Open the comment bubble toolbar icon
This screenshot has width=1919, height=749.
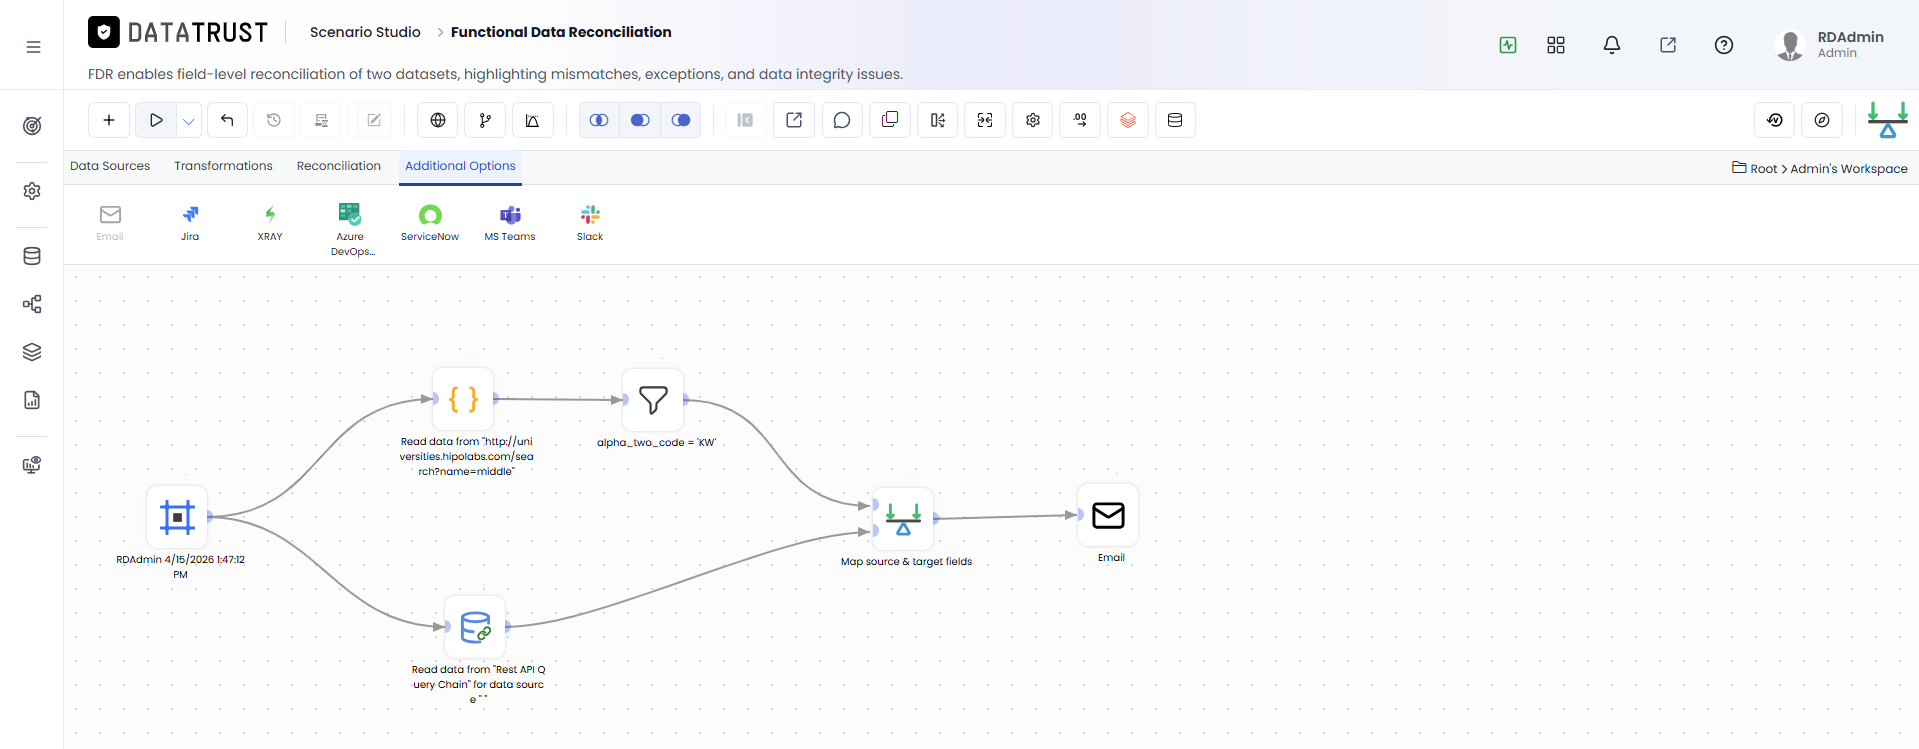pos(842,120)
